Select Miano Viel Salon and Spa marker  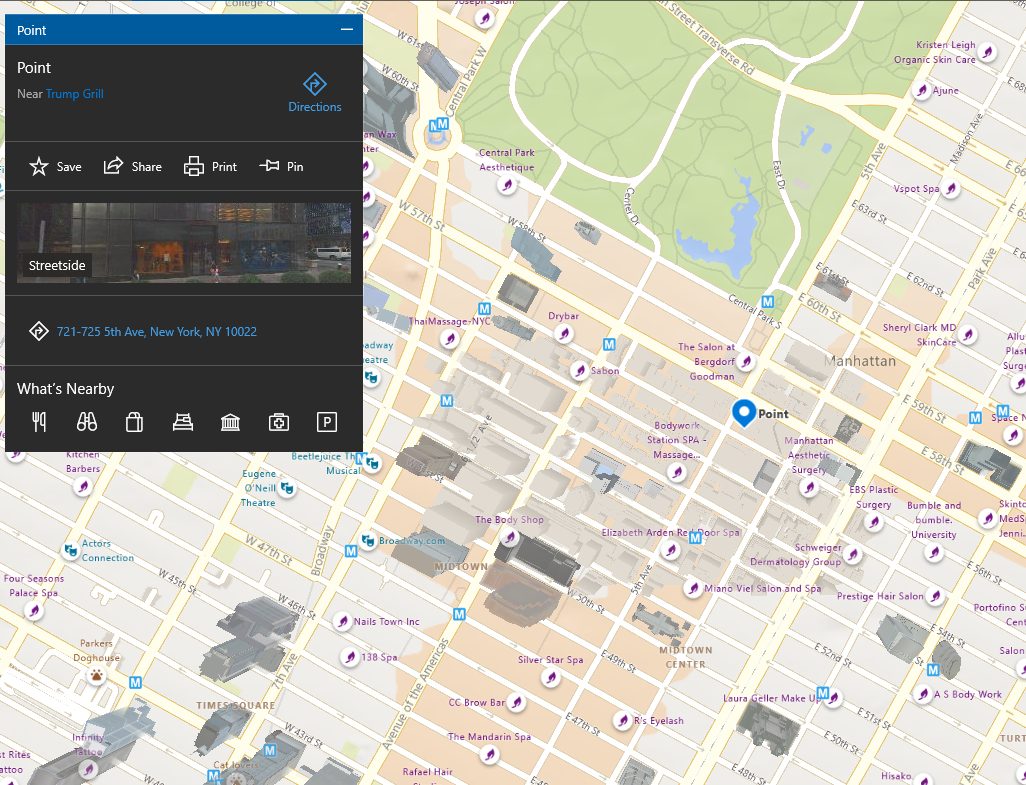[693, 588]
